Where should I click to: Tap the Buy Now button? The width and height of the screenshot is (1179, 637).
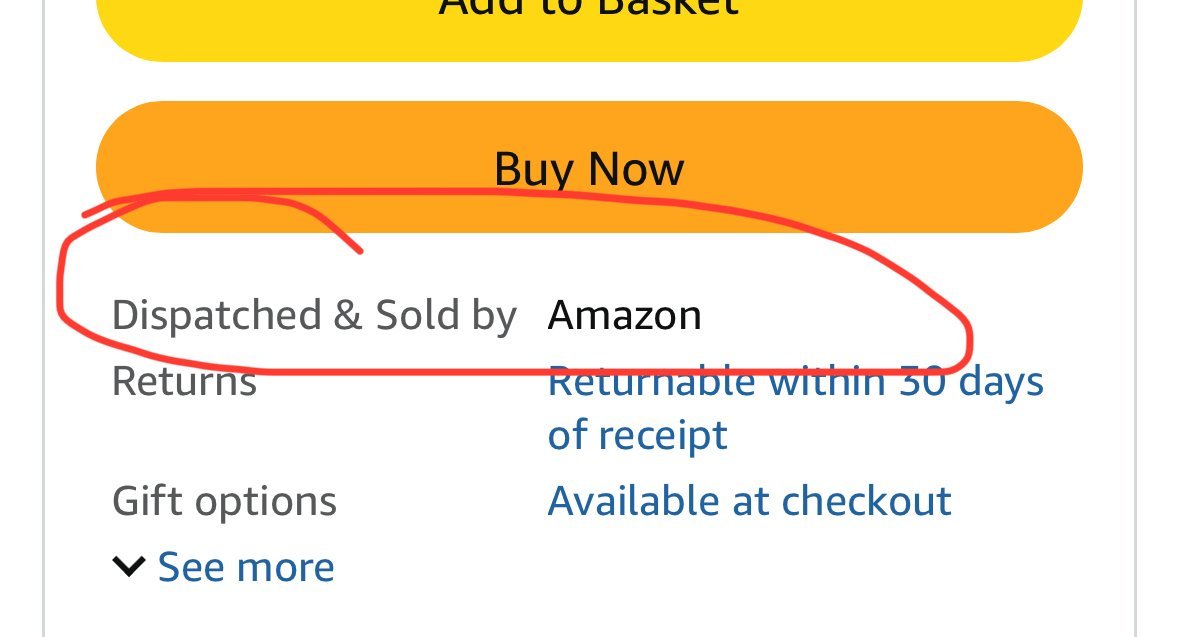[590, 167]
